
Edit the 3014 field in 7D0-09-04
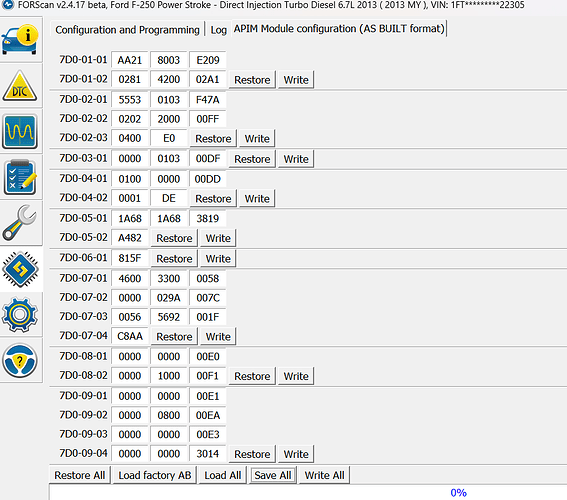[x=208, y=454]
